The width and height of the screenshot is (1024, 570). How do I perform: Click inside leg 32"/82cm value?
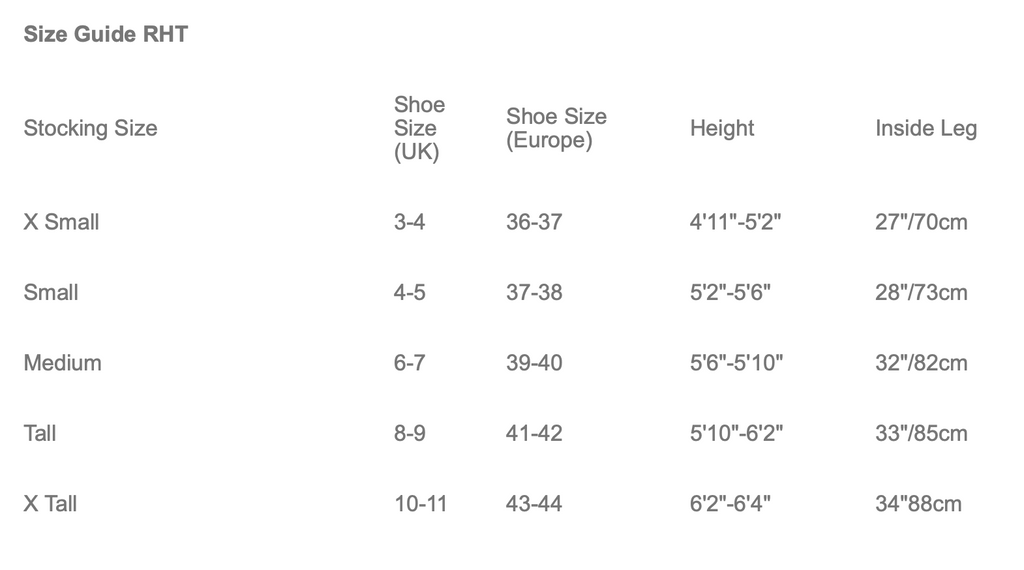click(x=921, y=363)
